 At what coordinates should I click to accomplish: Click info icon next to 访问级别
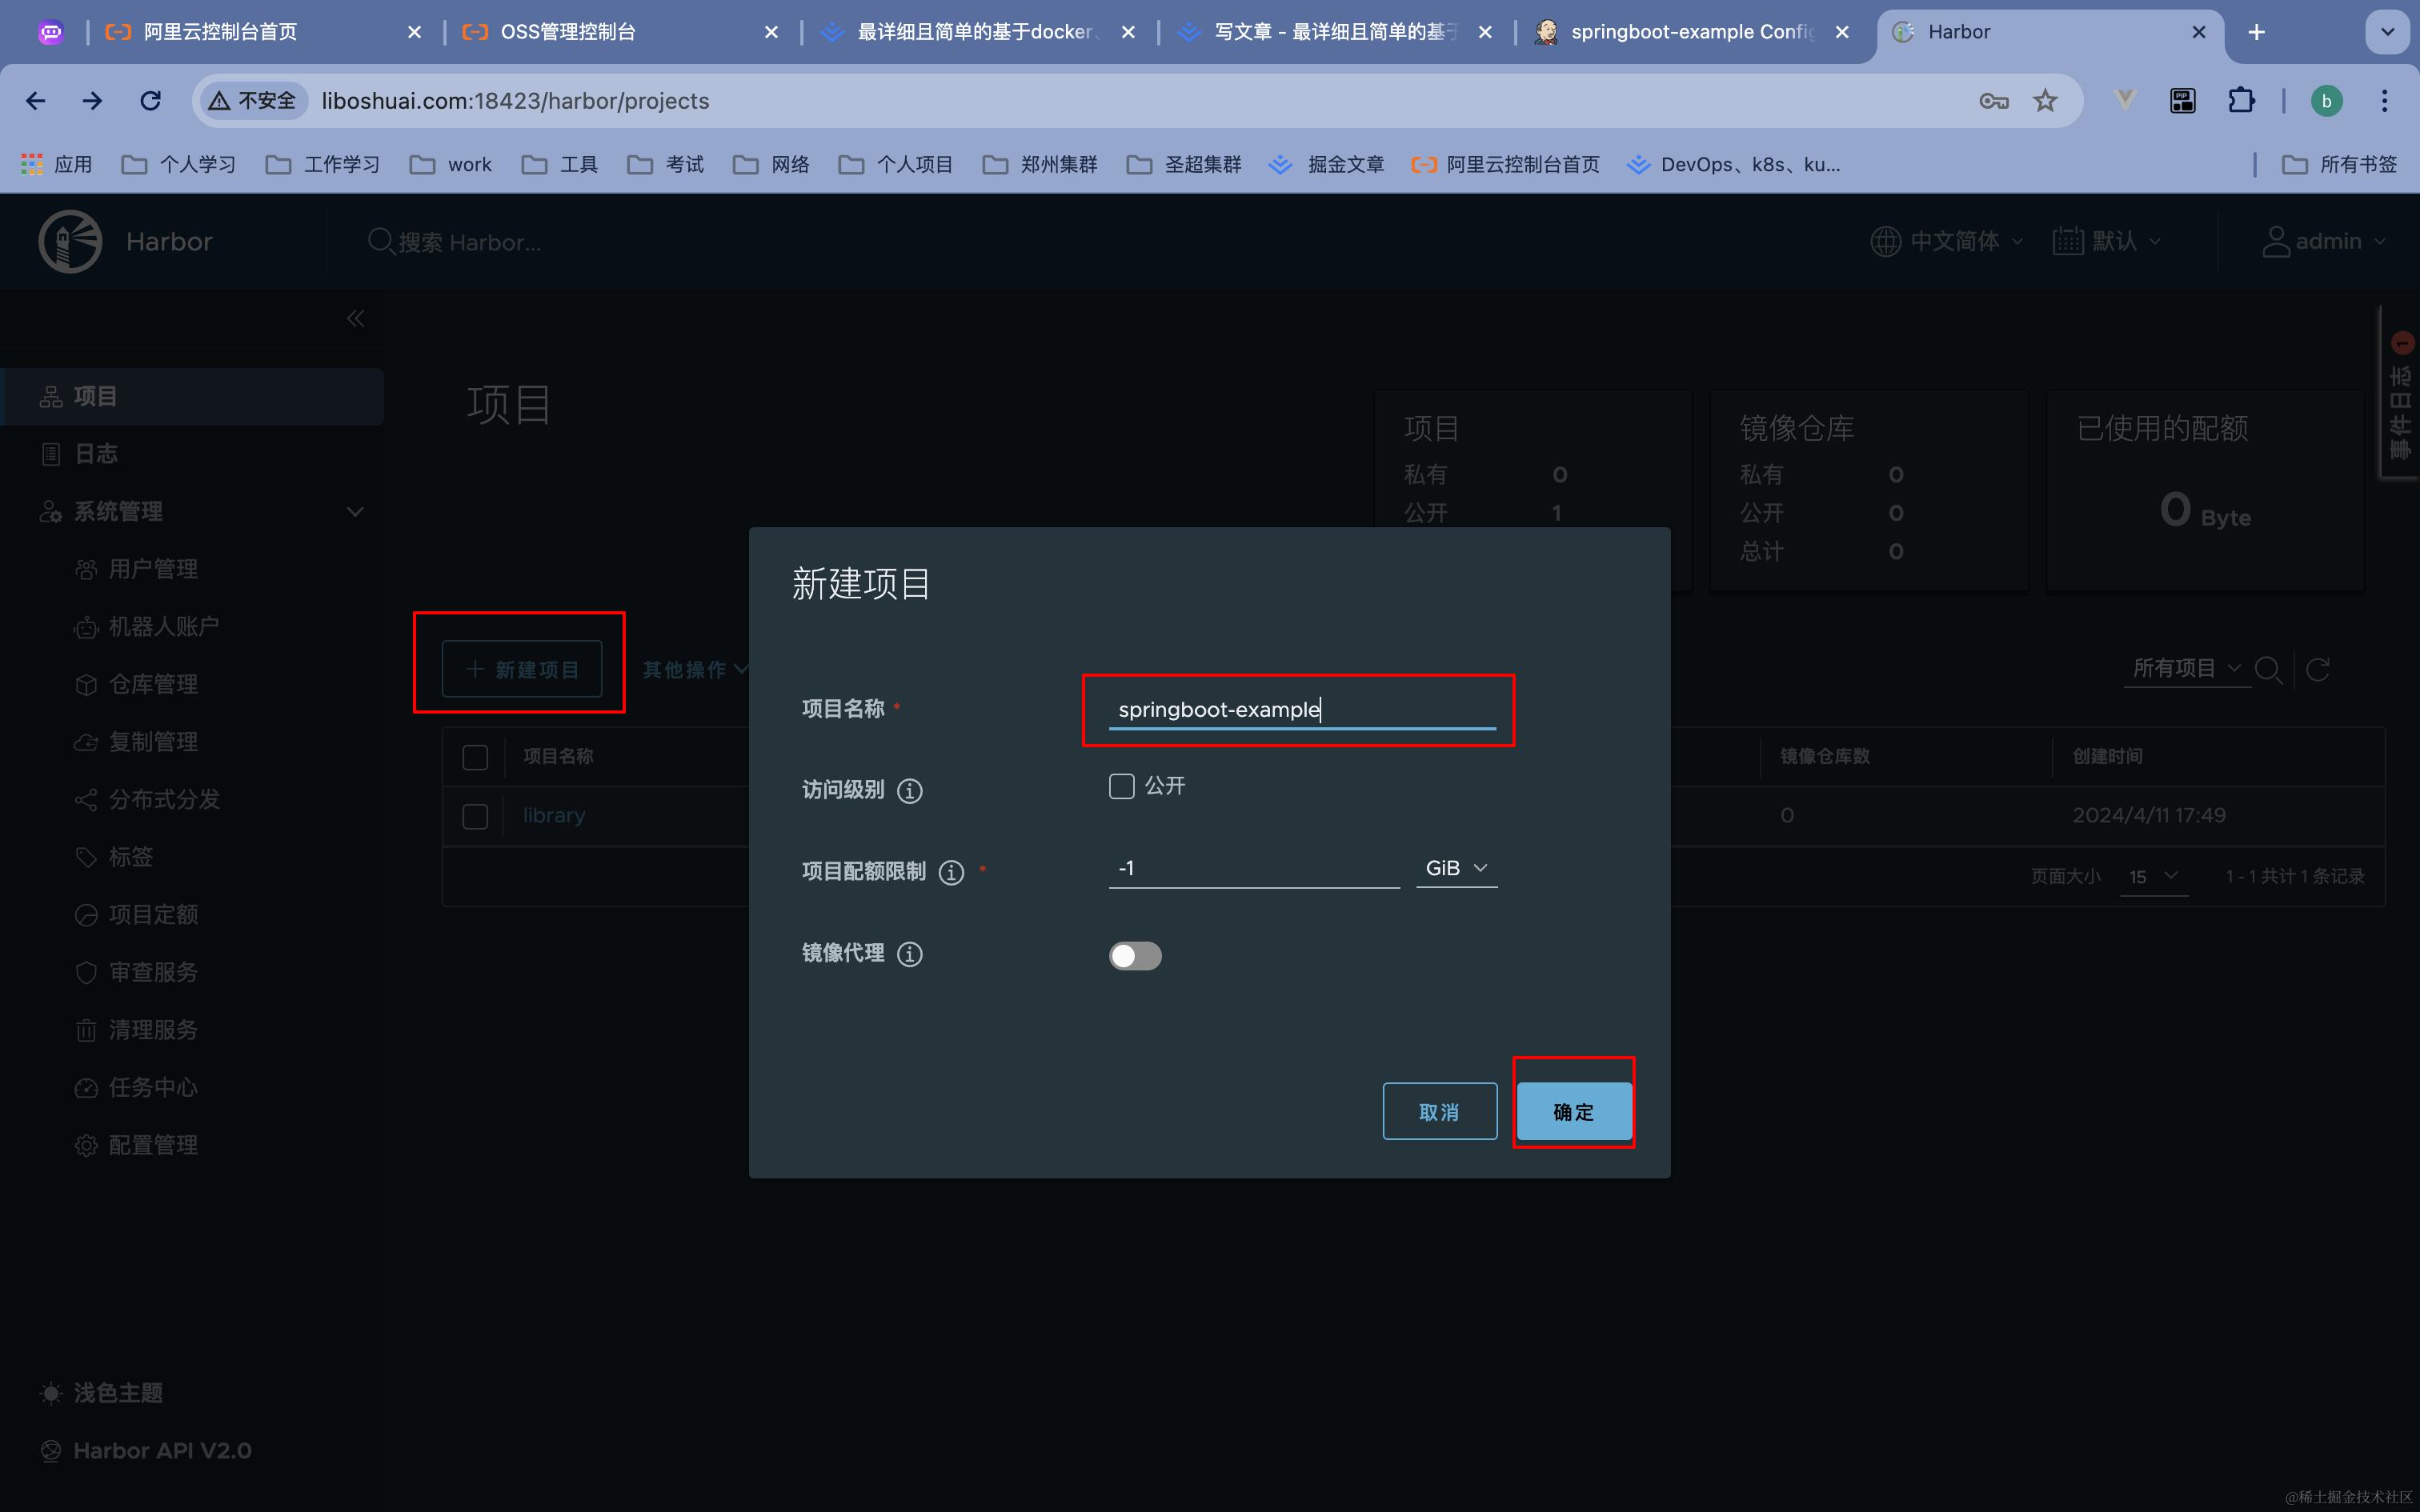tap(909, 791)
